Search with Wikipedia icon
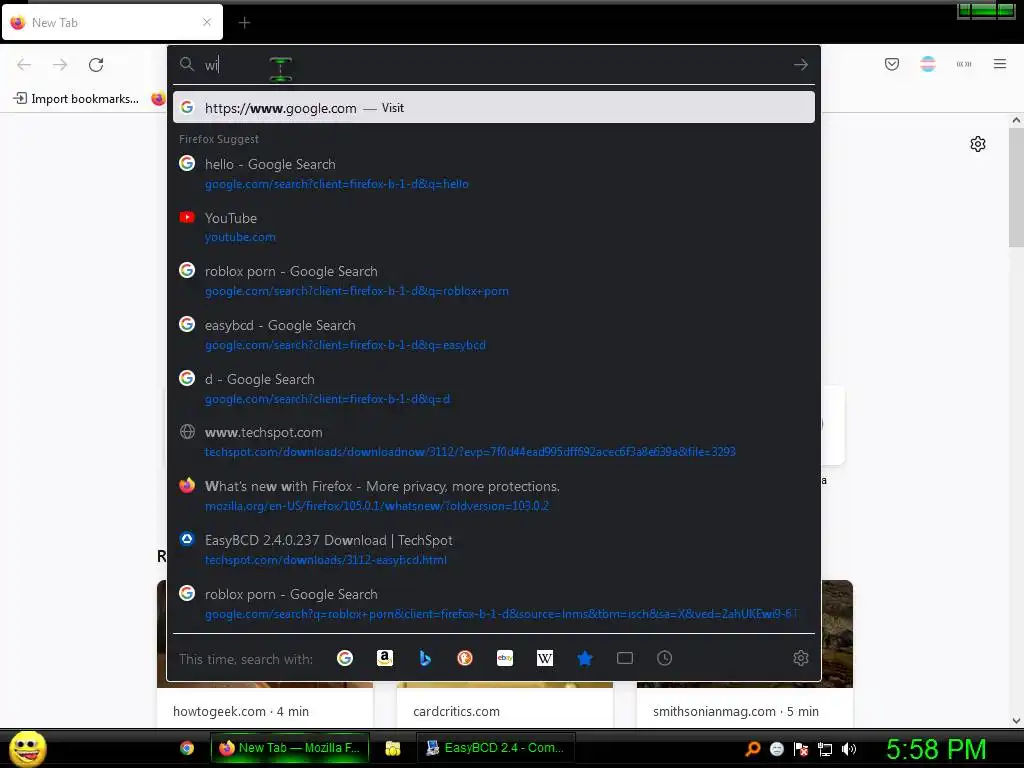This screenshot has height=768, width=1024. tap(545, 658)
